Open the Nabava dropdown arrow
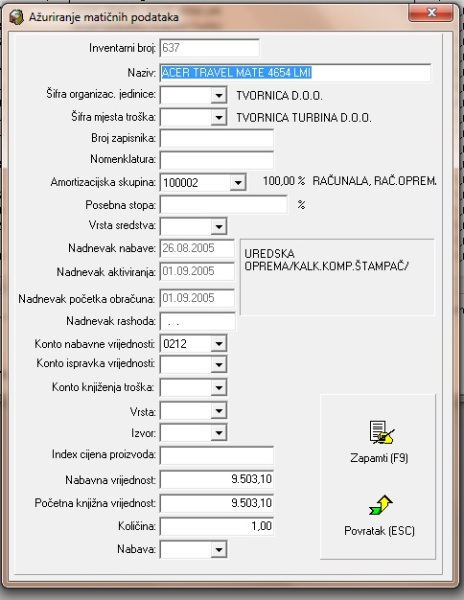 [x=219, y=550]
